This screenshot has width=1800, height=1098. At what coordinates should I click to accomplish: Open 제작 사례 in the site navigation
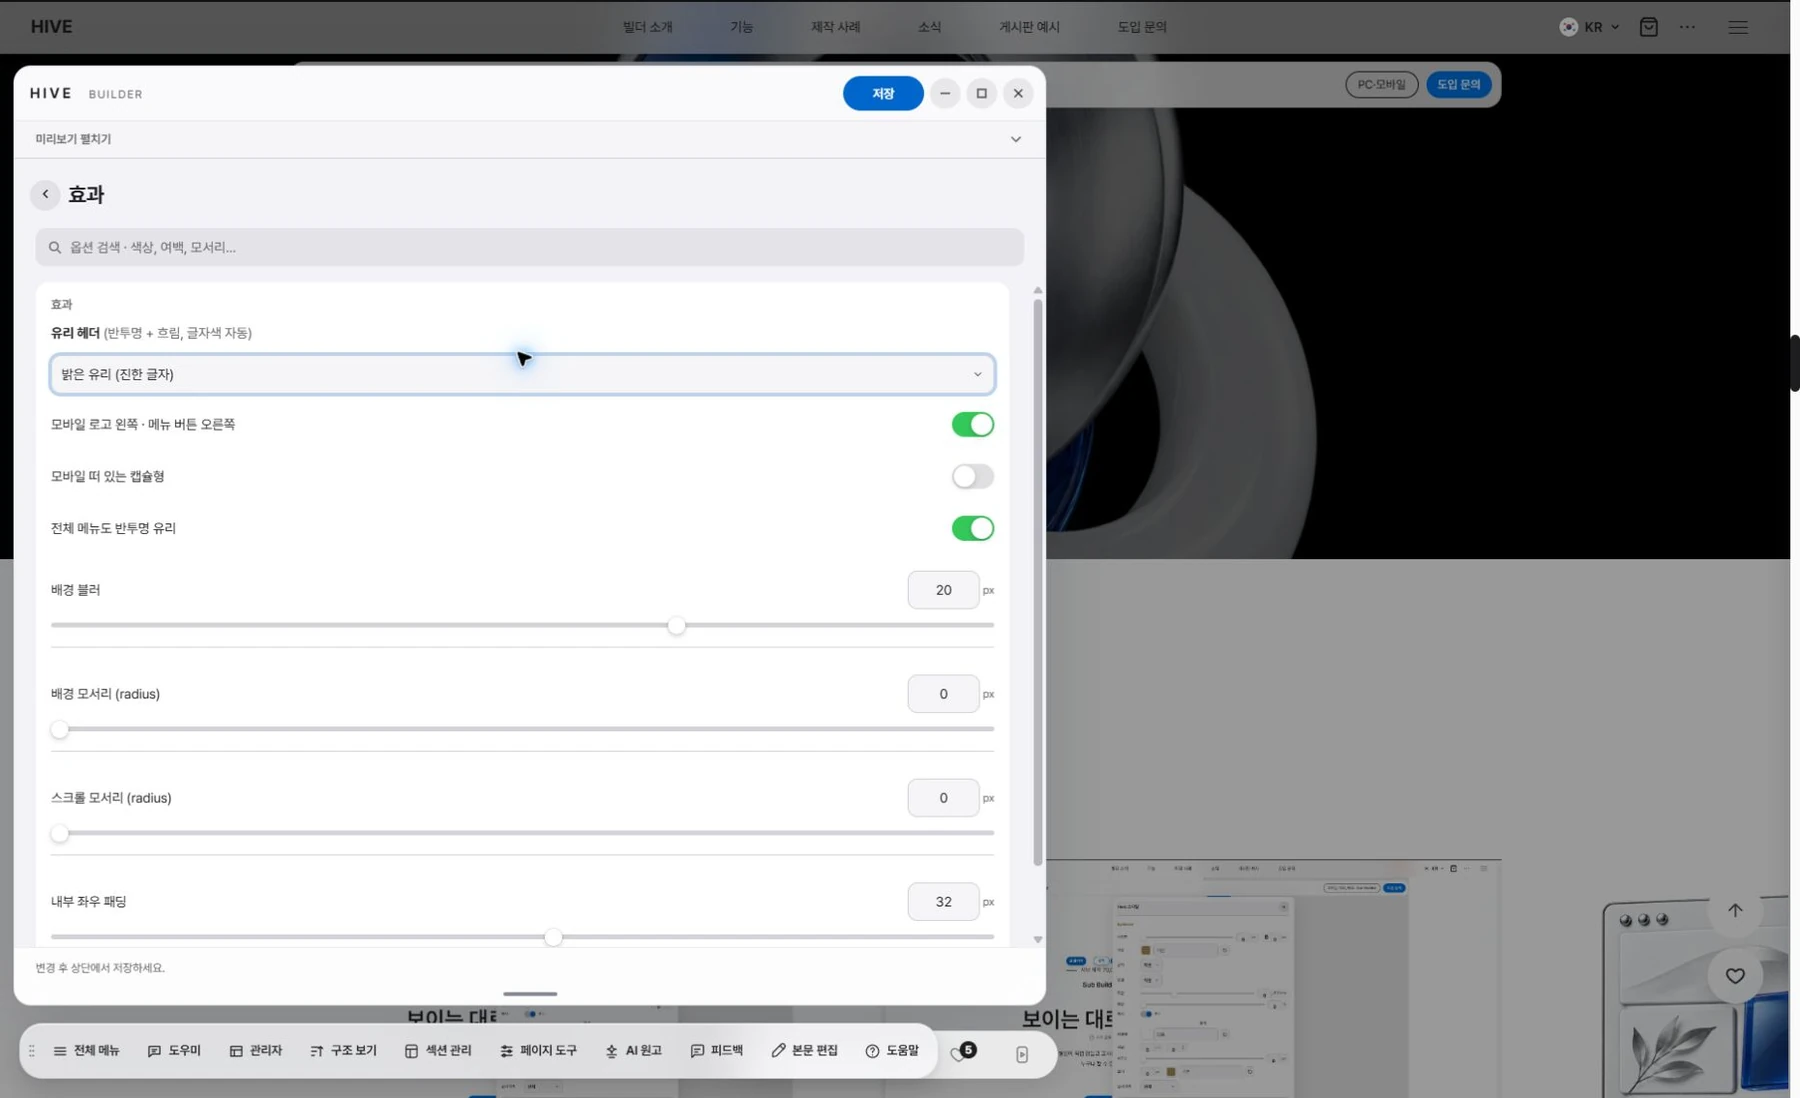[835, 27]
